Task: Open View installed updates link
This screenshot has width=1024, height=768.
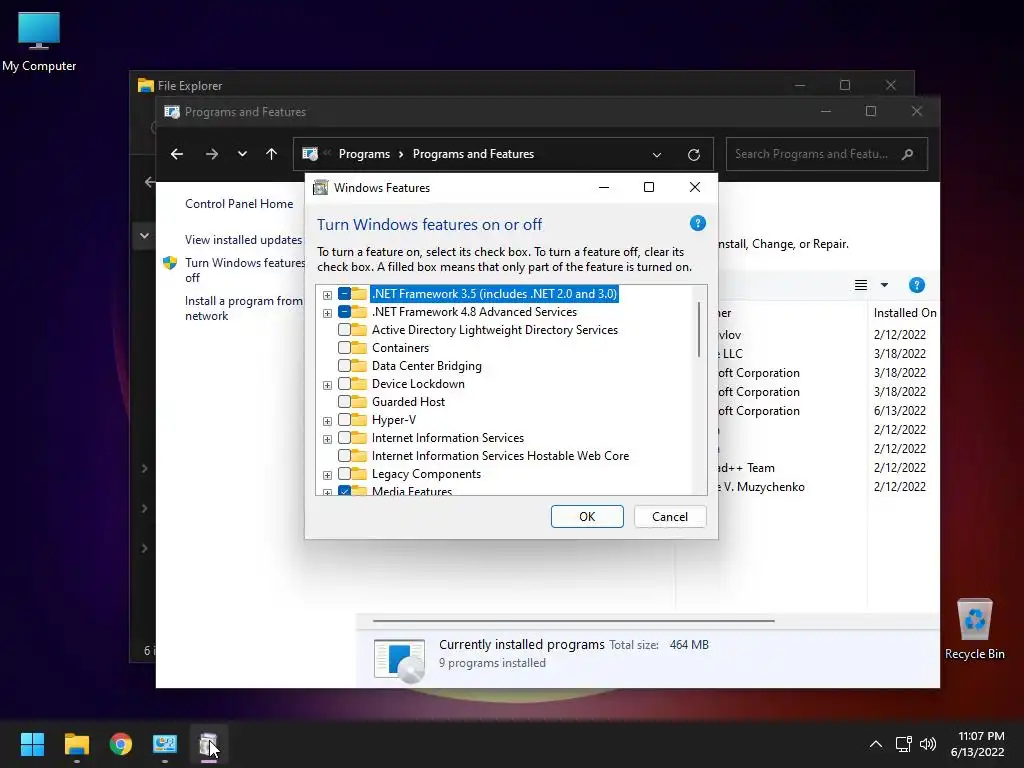Action: tap(244, 240)
